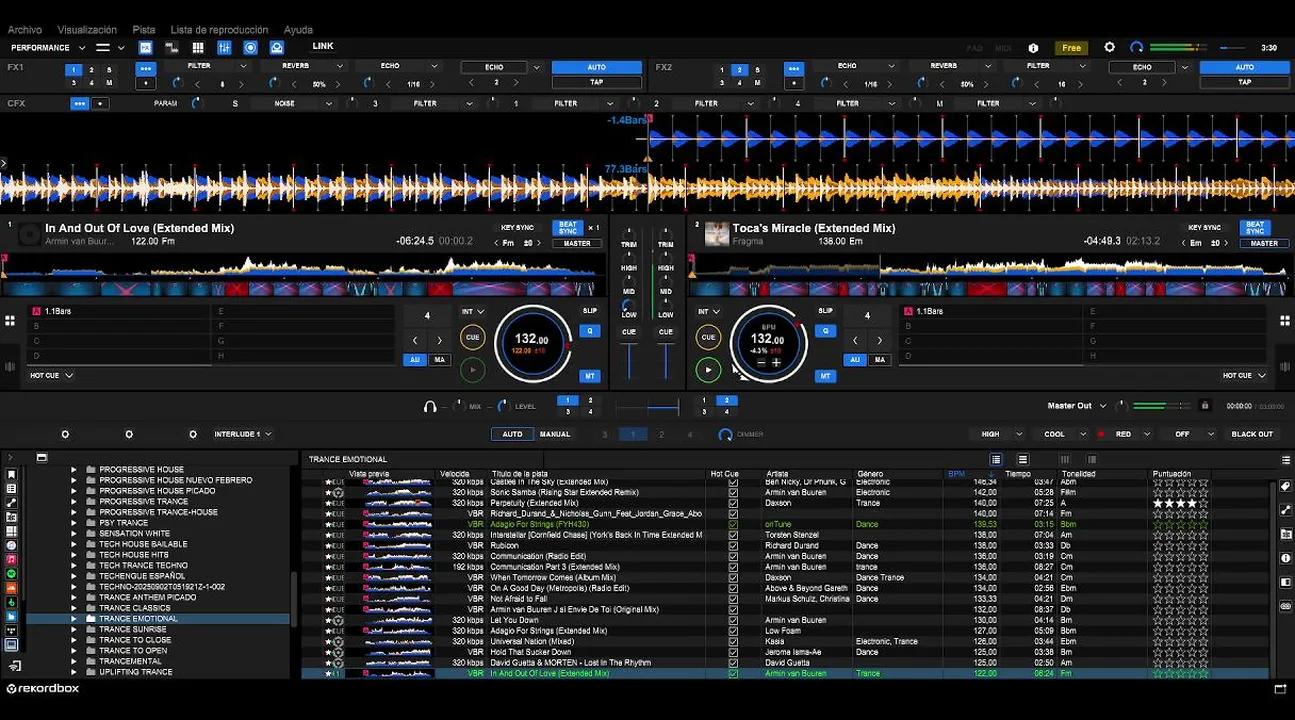1295x720 pixels.
Task: Toggle the Hot Cue checkbox for Let You Down
Action: click(733, 620)
